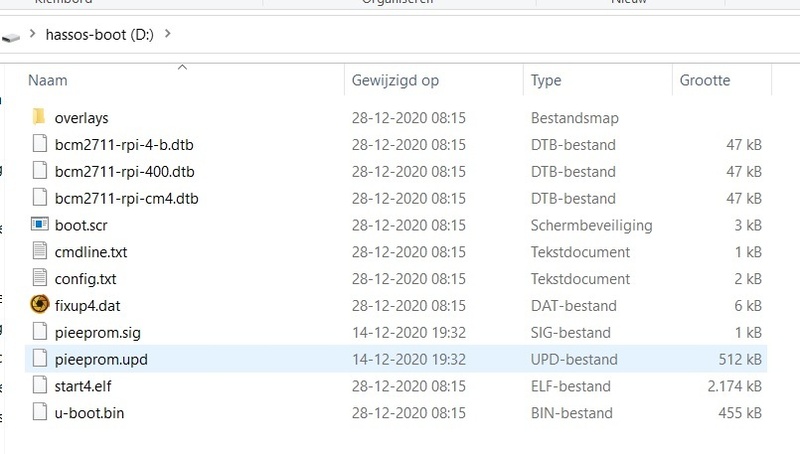Click the start4.elf file icon
Viewport: 800px width, 454px height.
click(40, 385)
